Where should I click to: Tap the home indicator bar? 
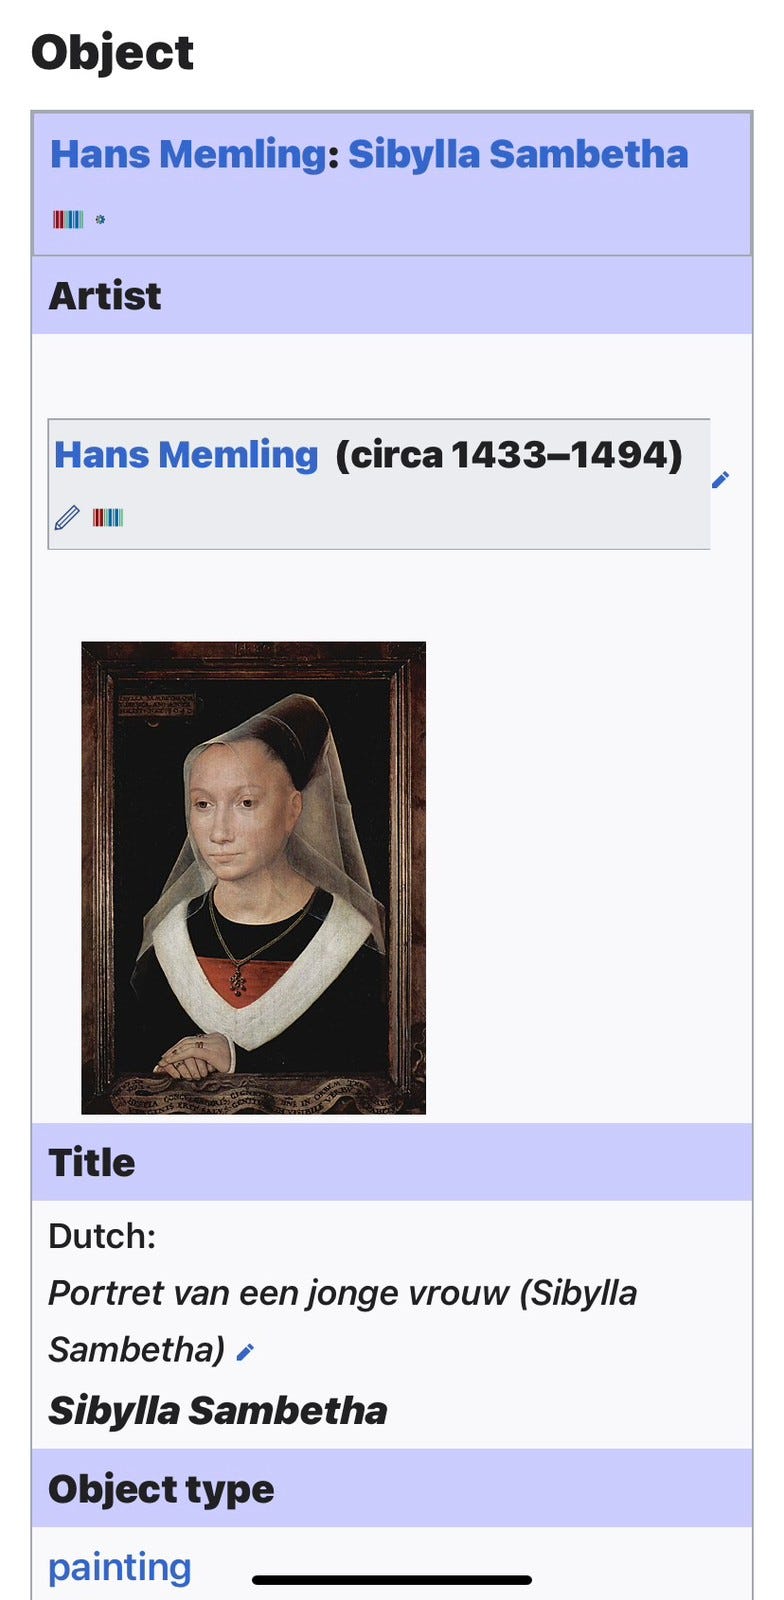pos(392,1580)
